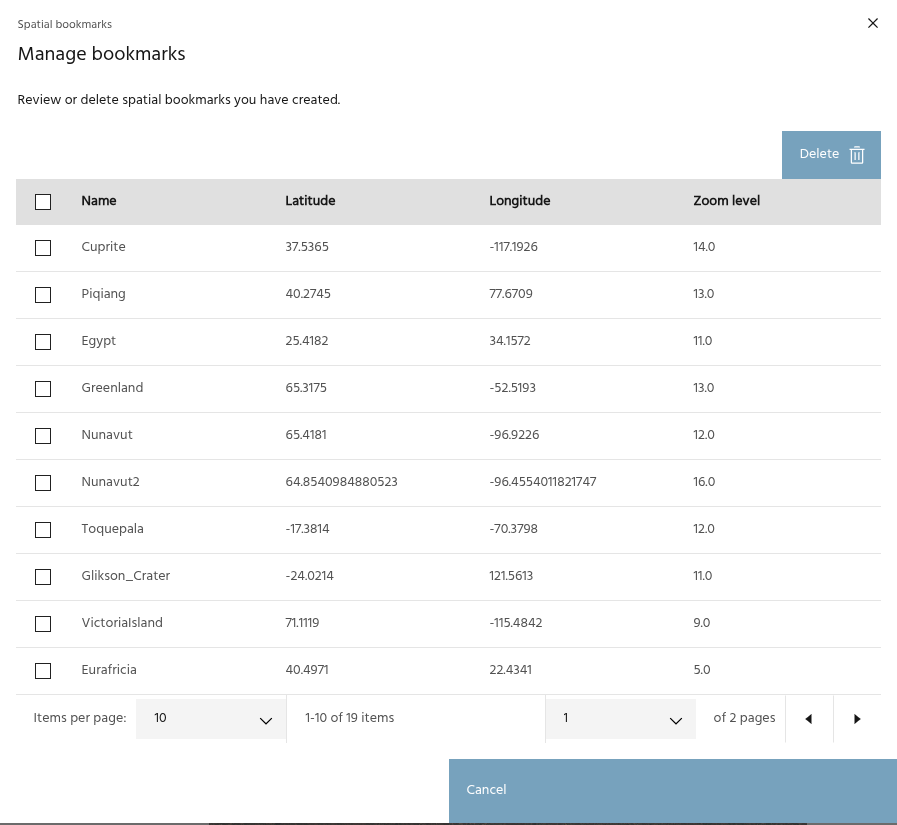Click the trash icon on Delete button

point(857,155)
